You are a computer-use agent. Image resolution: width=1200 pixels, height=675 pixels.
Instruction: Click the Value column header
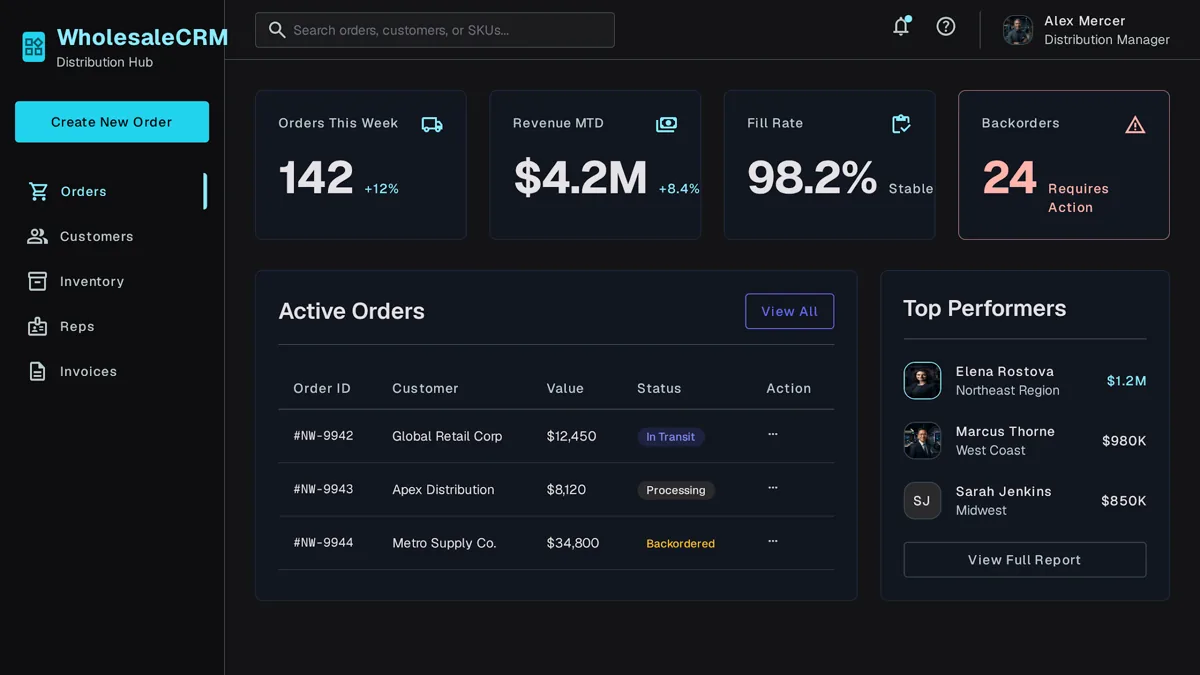[x=565, y=388]
